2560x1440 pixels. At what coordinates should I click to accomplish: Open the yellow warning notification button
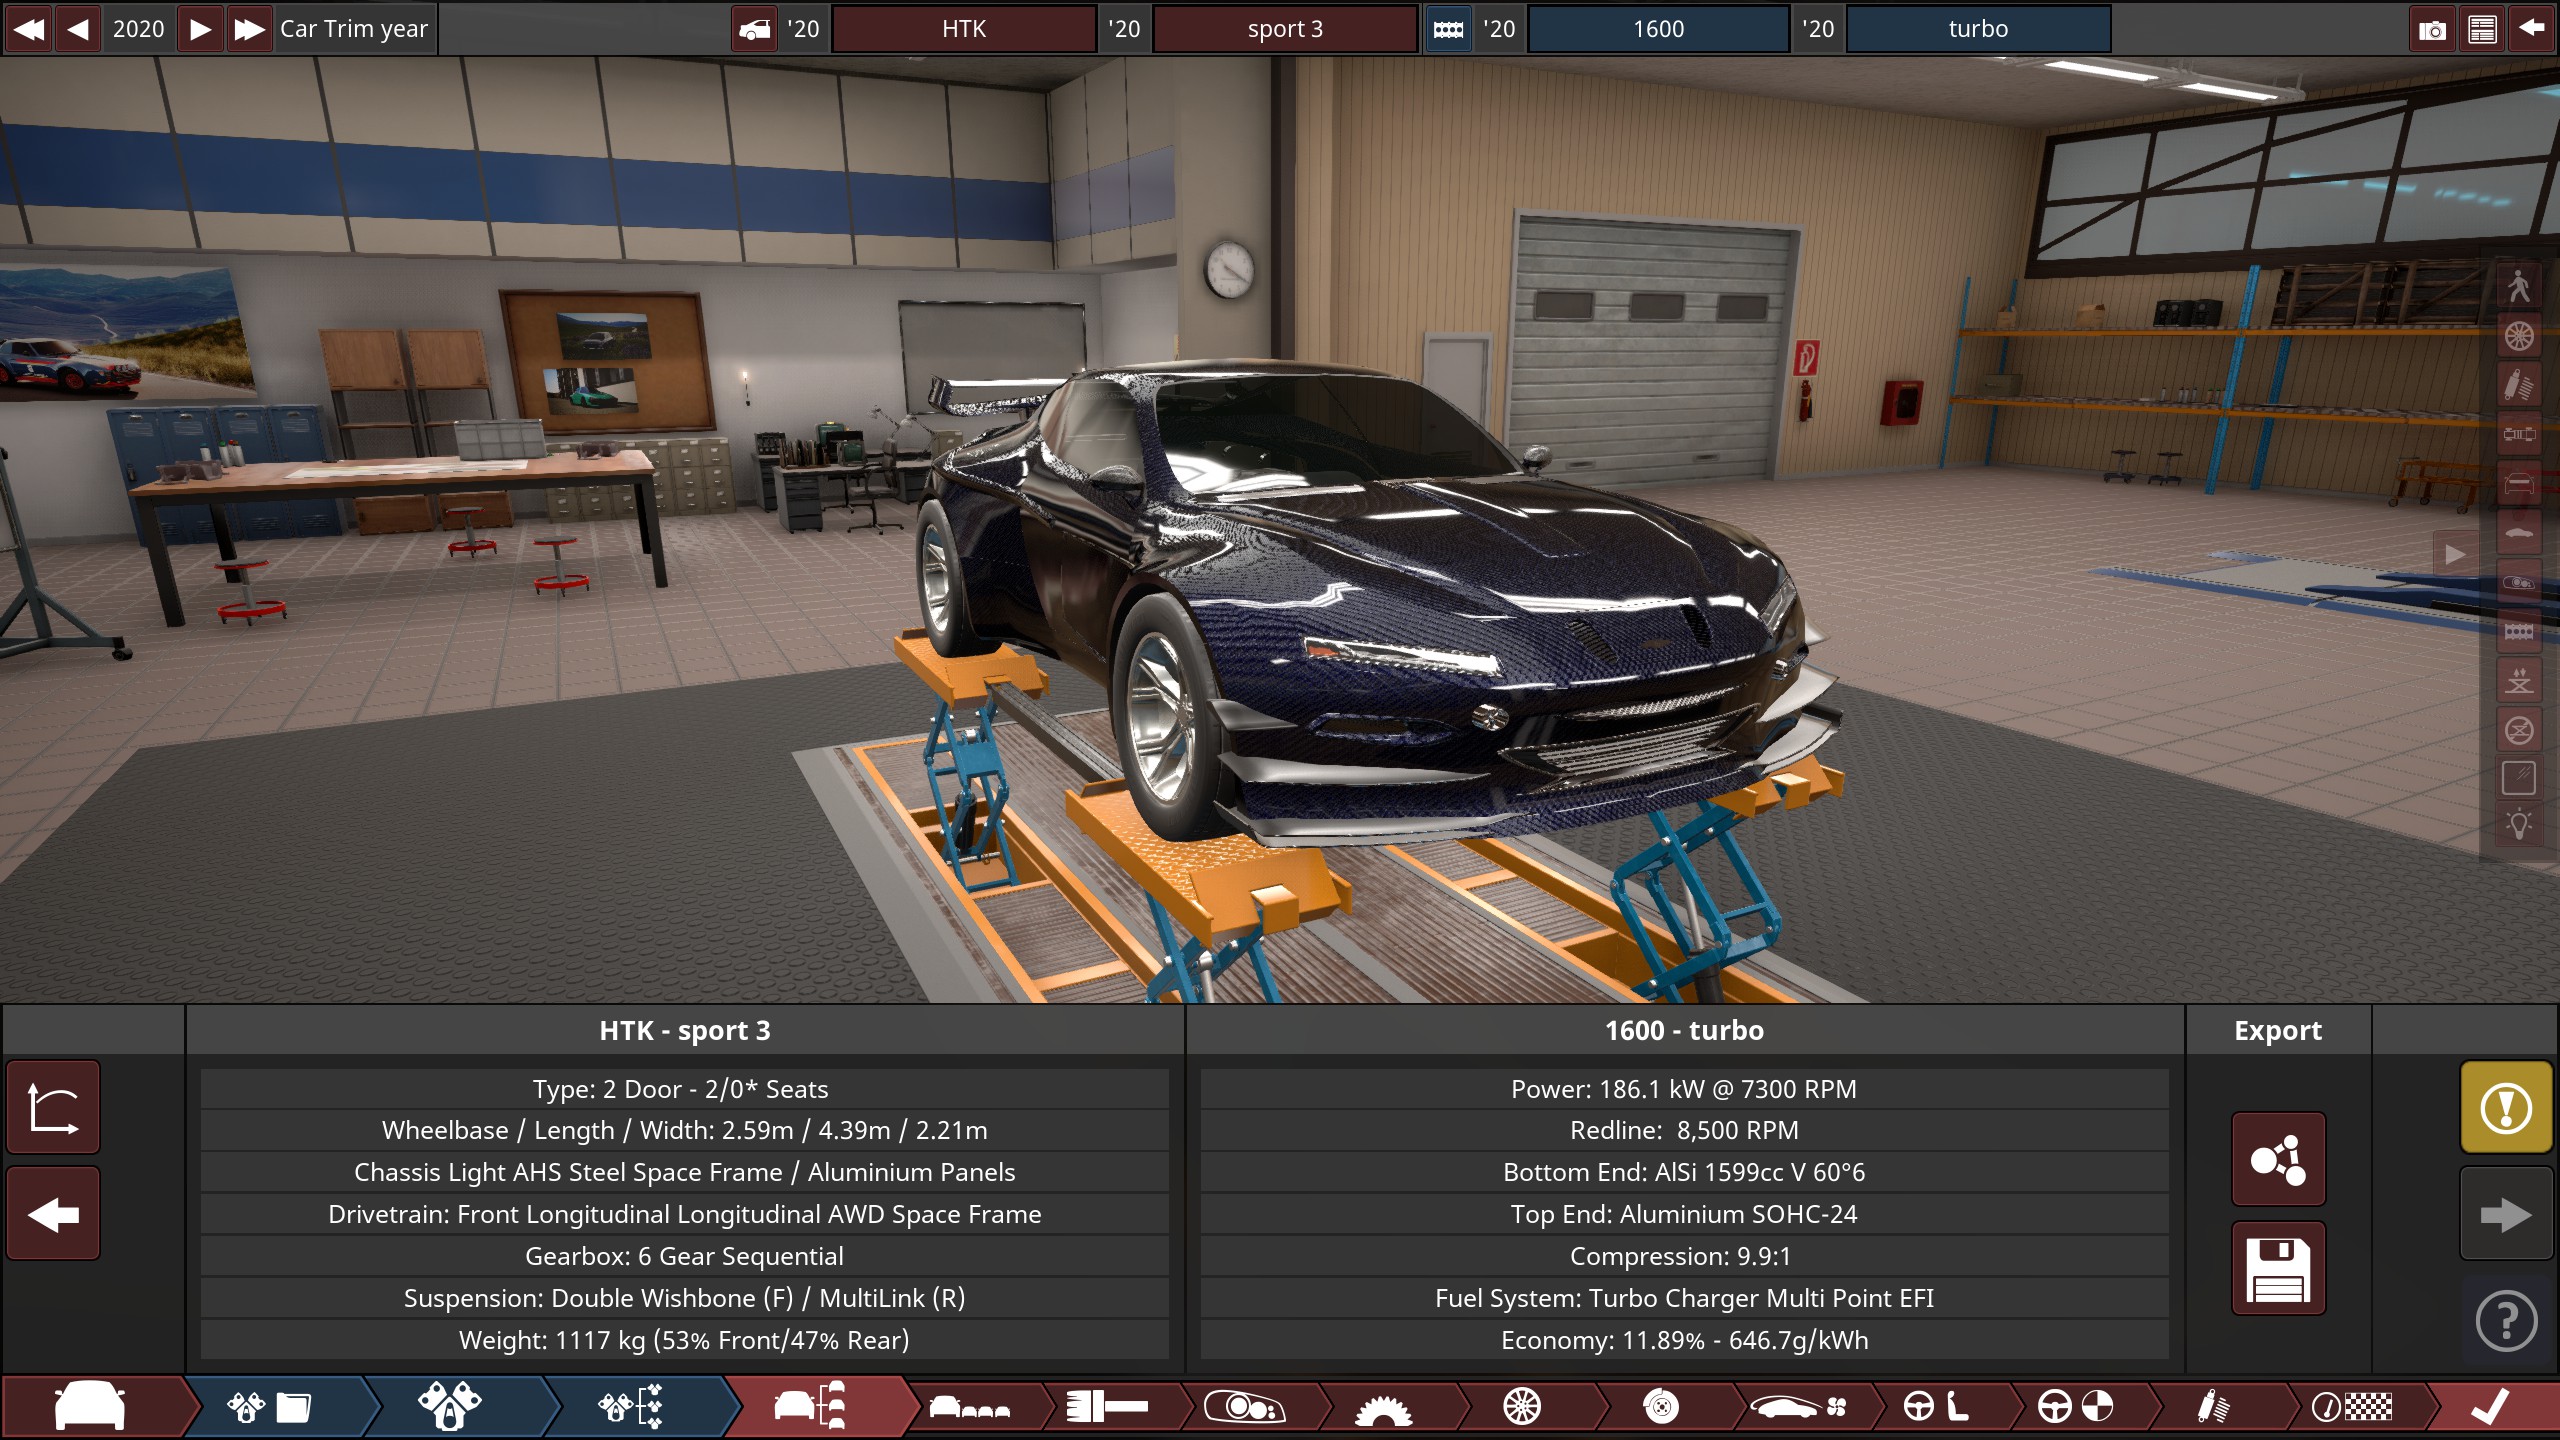(2506, 1108)
